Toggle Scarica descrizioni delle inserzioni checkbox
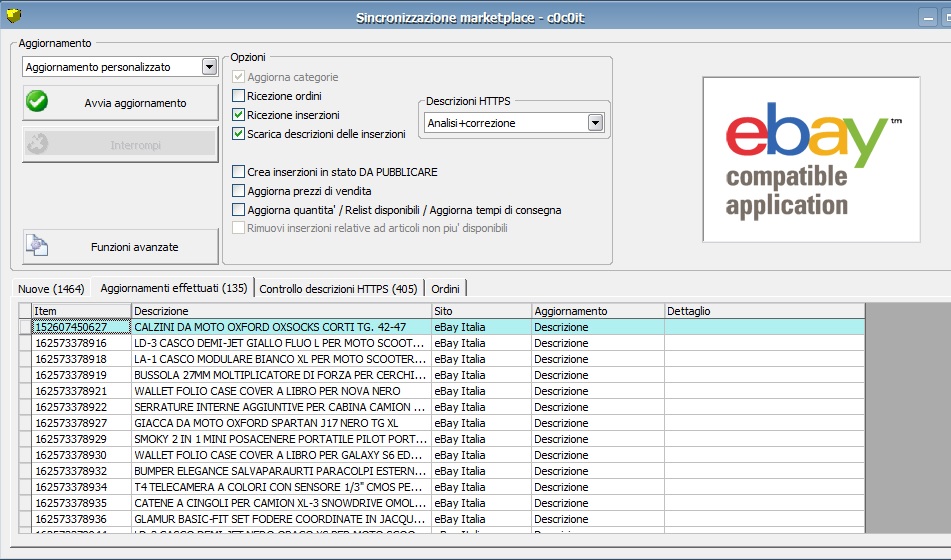Image resolution: width=951 pixels, height=560 pixels. coord(238,134)
